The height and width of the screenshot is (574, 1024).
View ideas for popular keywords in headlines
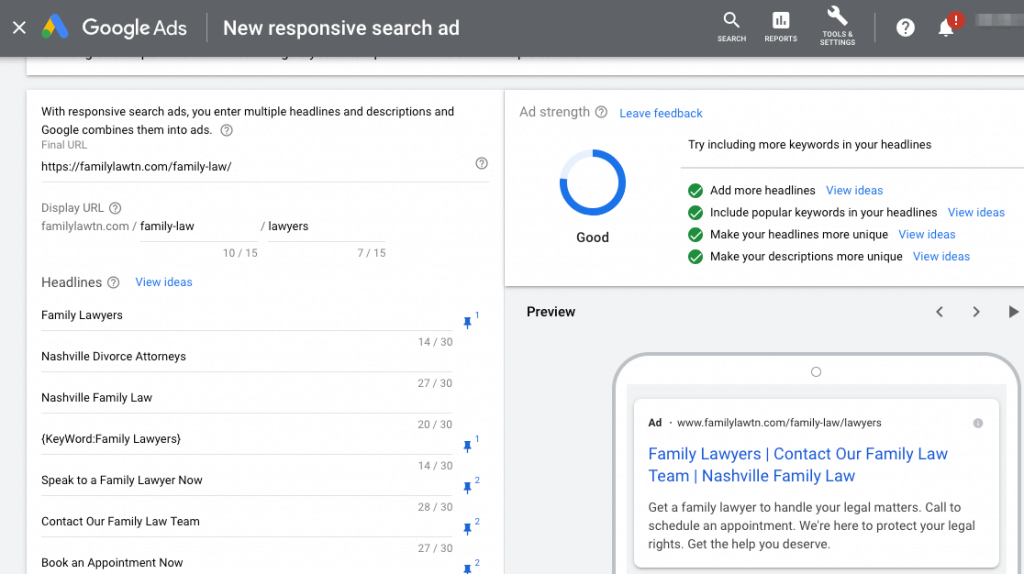point(976,212)
